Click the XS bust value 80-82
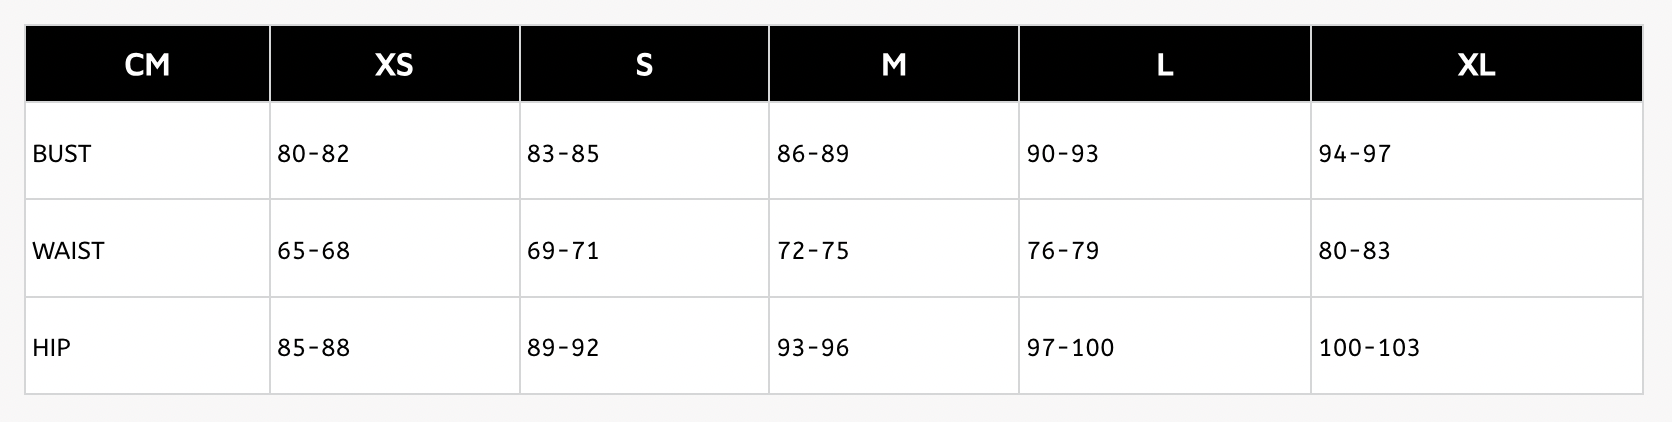 pos(314,154)
